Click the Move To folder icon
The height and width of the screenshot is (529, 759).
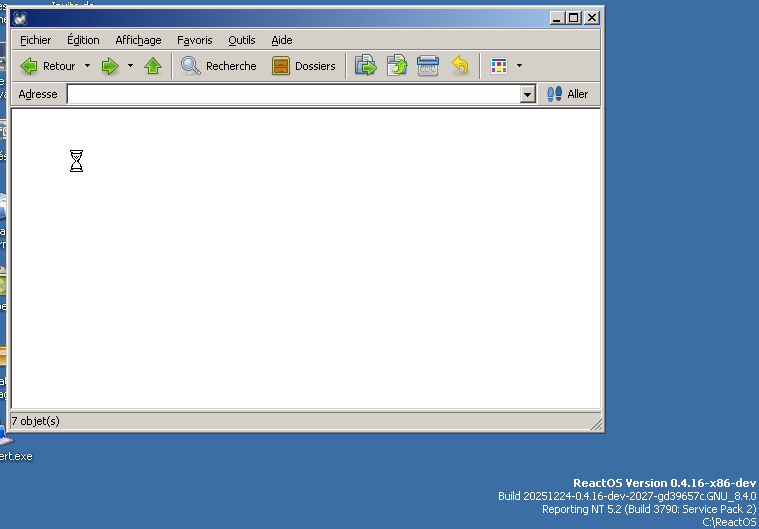(x=366, y=66)
